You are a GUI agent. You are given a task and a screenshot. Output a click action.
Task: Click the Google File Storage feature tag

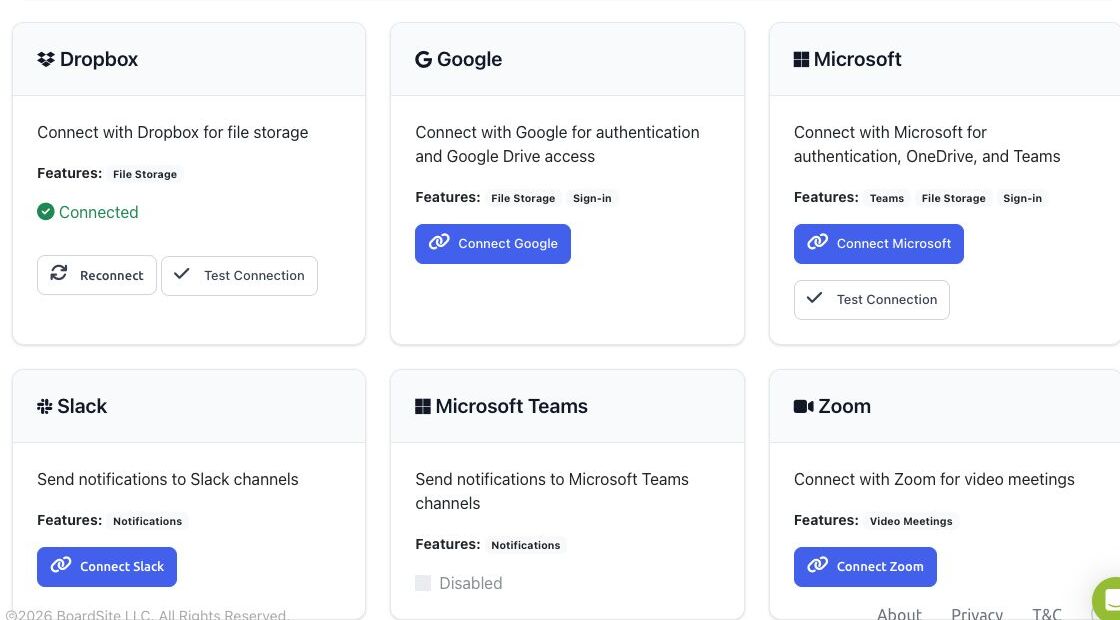(523, 199)
